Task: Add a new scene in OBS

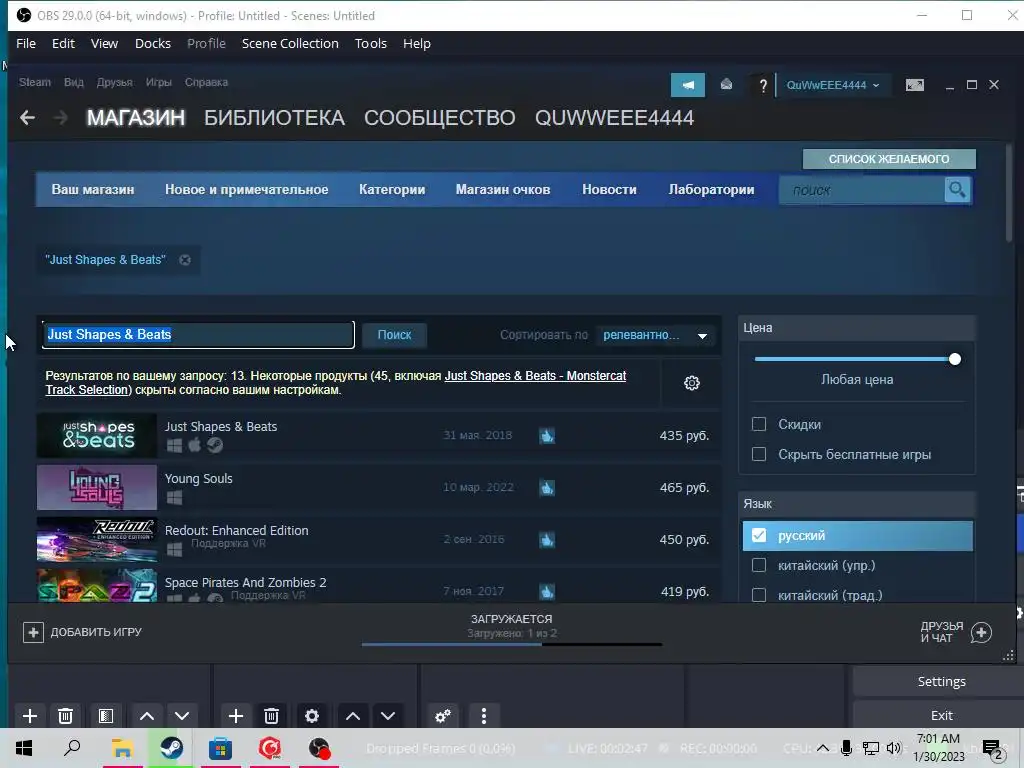Action: [x=29, y=716]
